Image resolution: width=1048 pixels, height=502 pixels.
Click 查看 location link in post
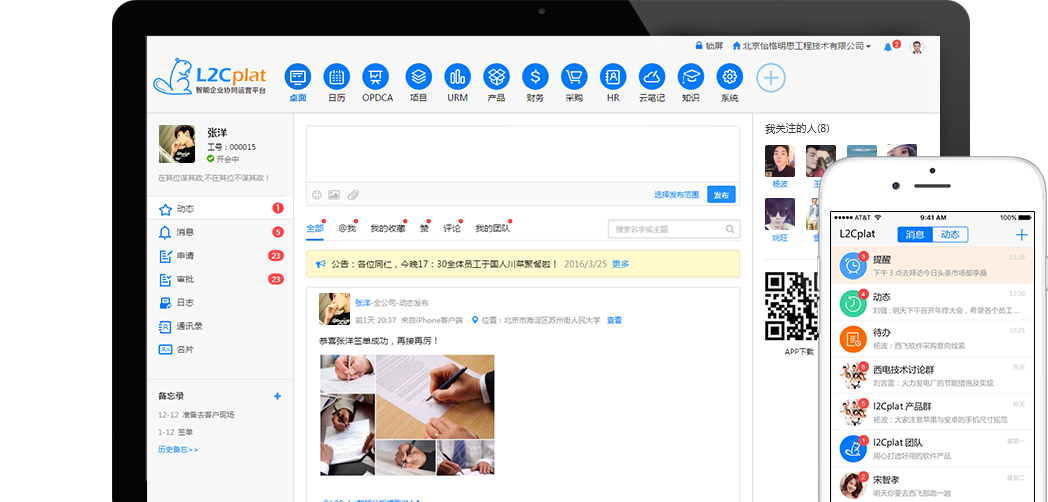[614, 320]
